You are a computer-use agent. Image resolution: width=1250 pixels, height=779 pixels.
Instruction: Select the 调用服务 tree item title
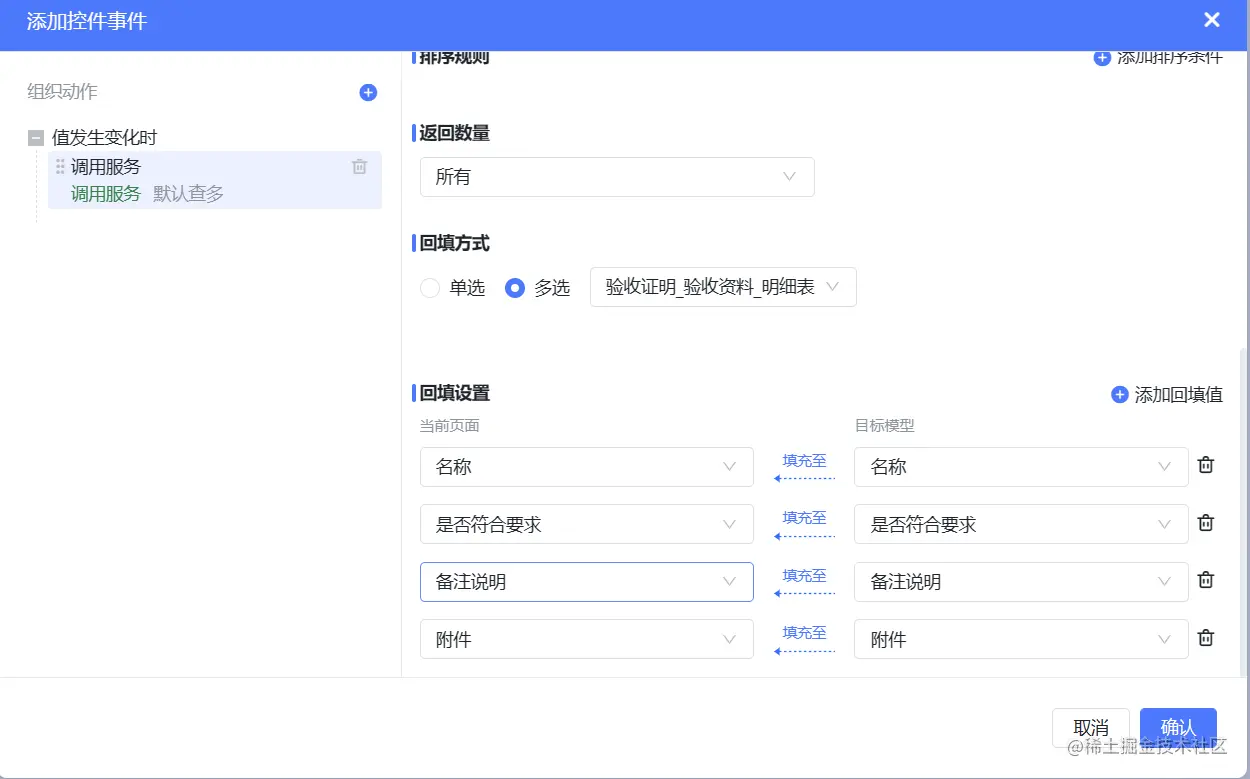(x=106, y=167)
